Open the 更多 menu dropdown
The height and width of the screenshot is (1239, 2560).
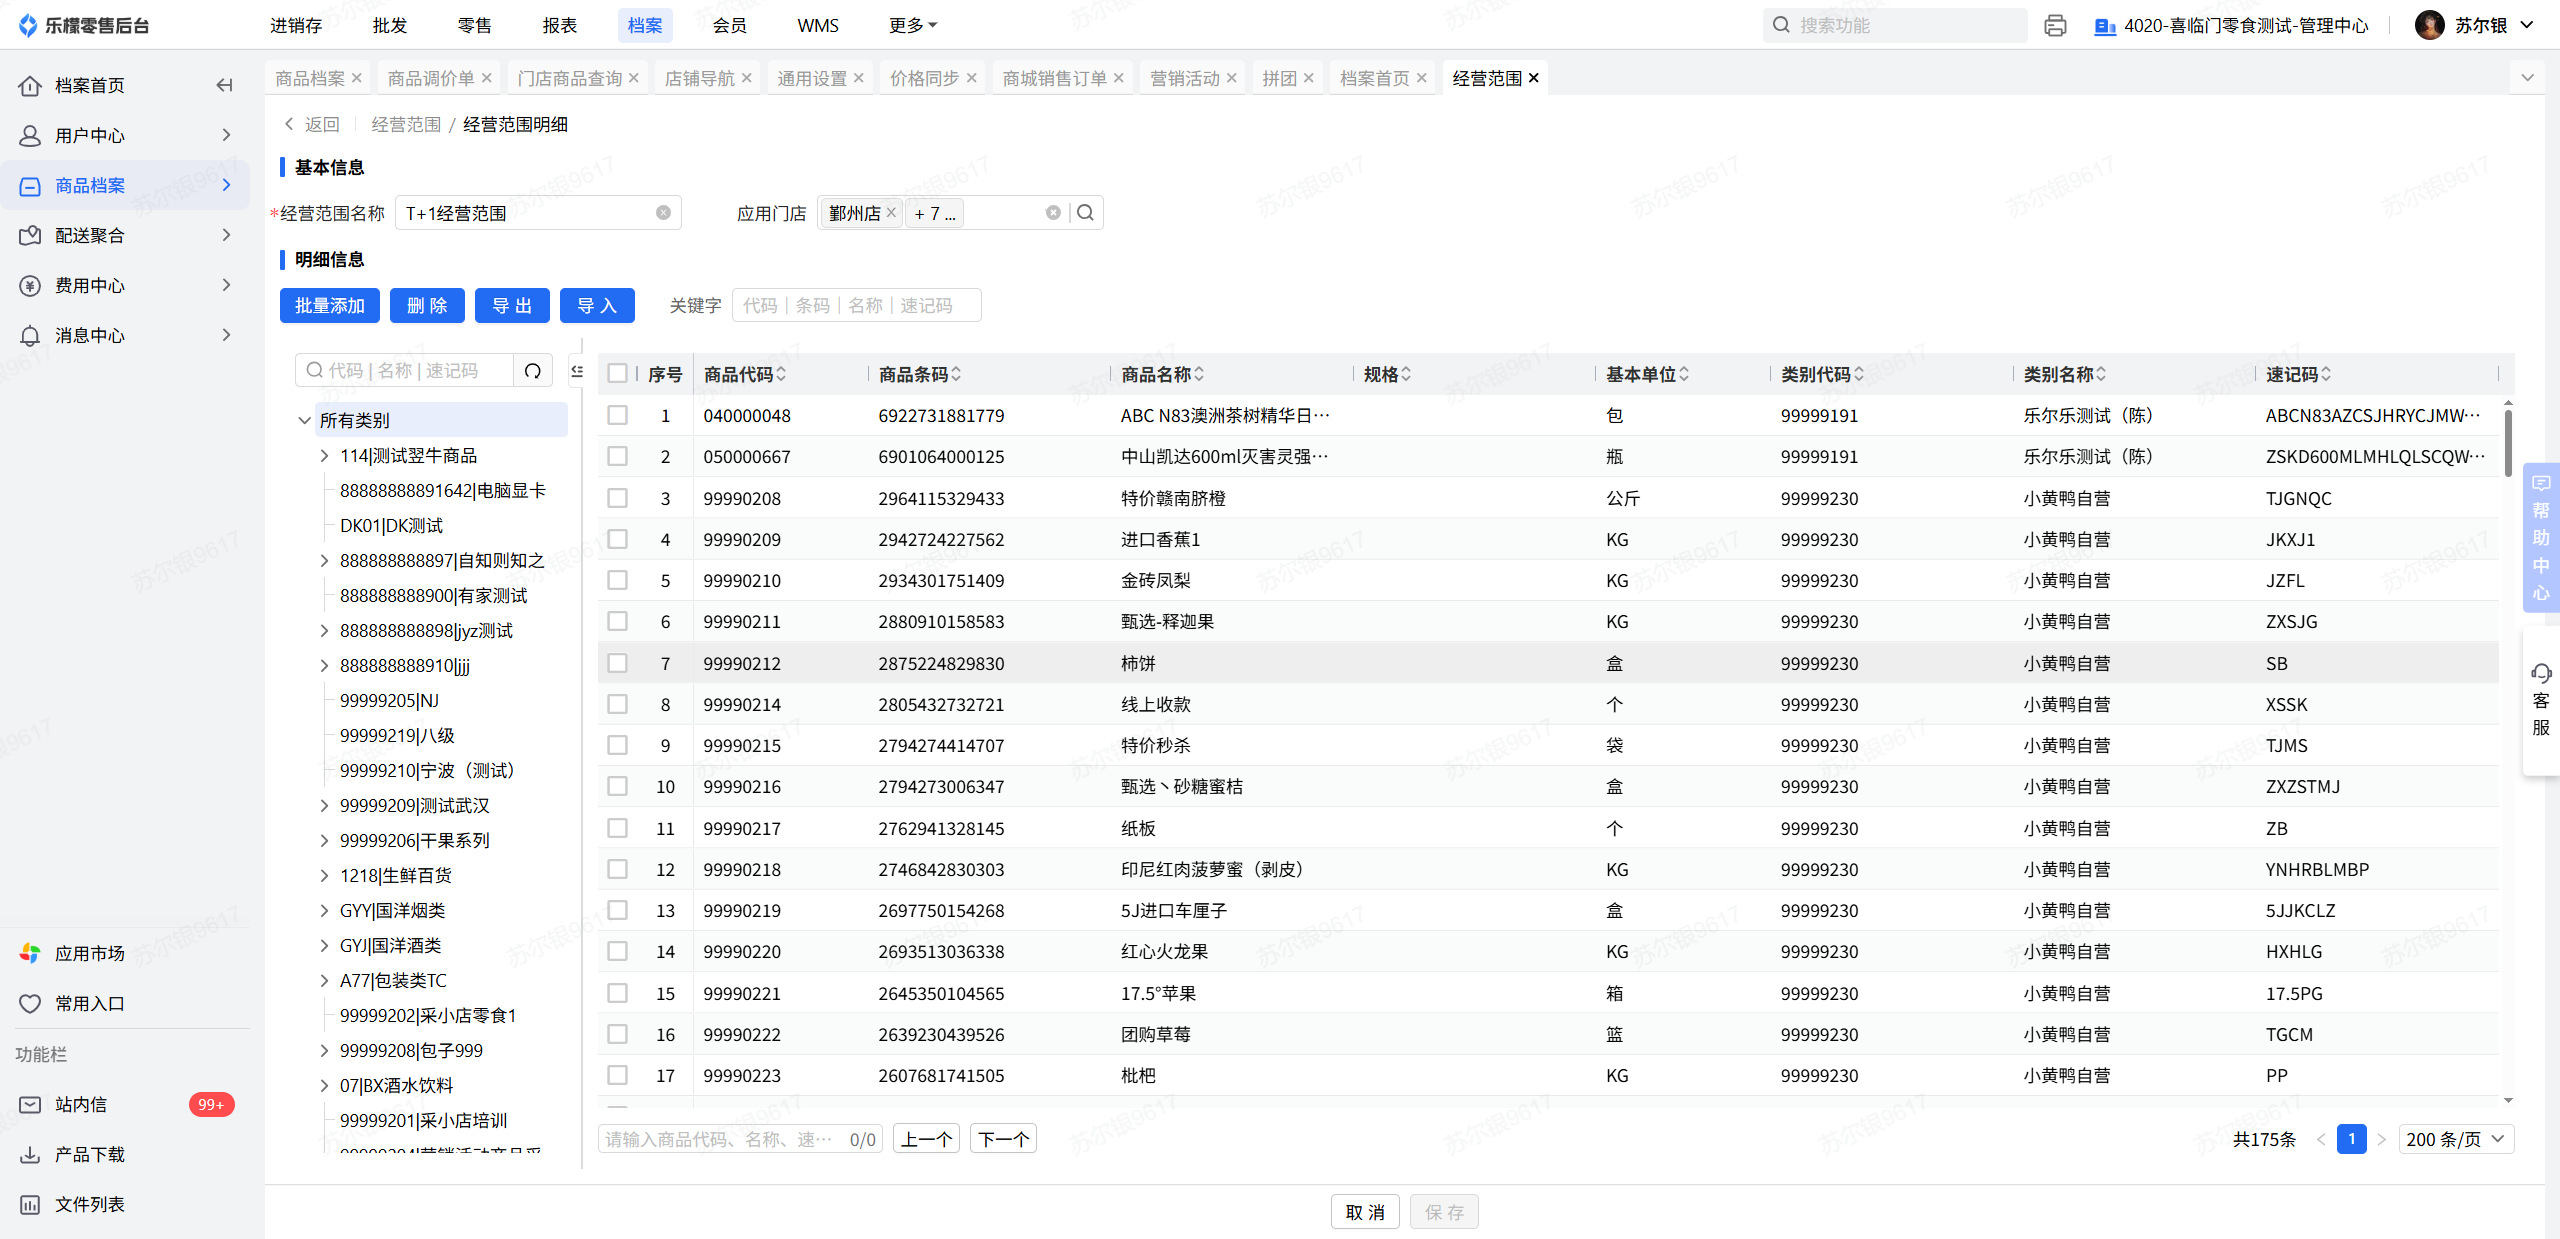tap(912, 26)
